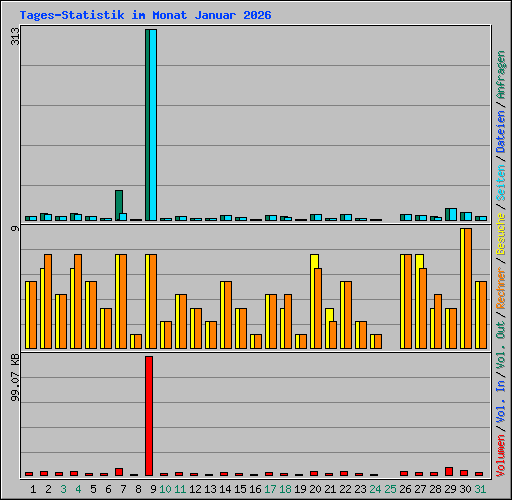512x500 pixels.
Task: Select day label '15' on the x-axis
Action: (x=240, y=489)
